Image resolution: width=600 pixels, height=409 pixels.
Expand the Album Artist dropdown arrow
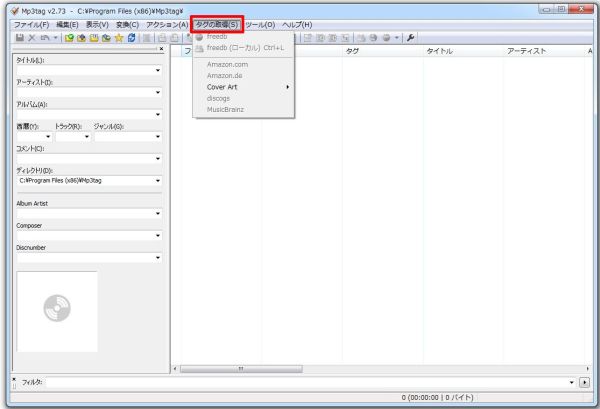point(158,213)
